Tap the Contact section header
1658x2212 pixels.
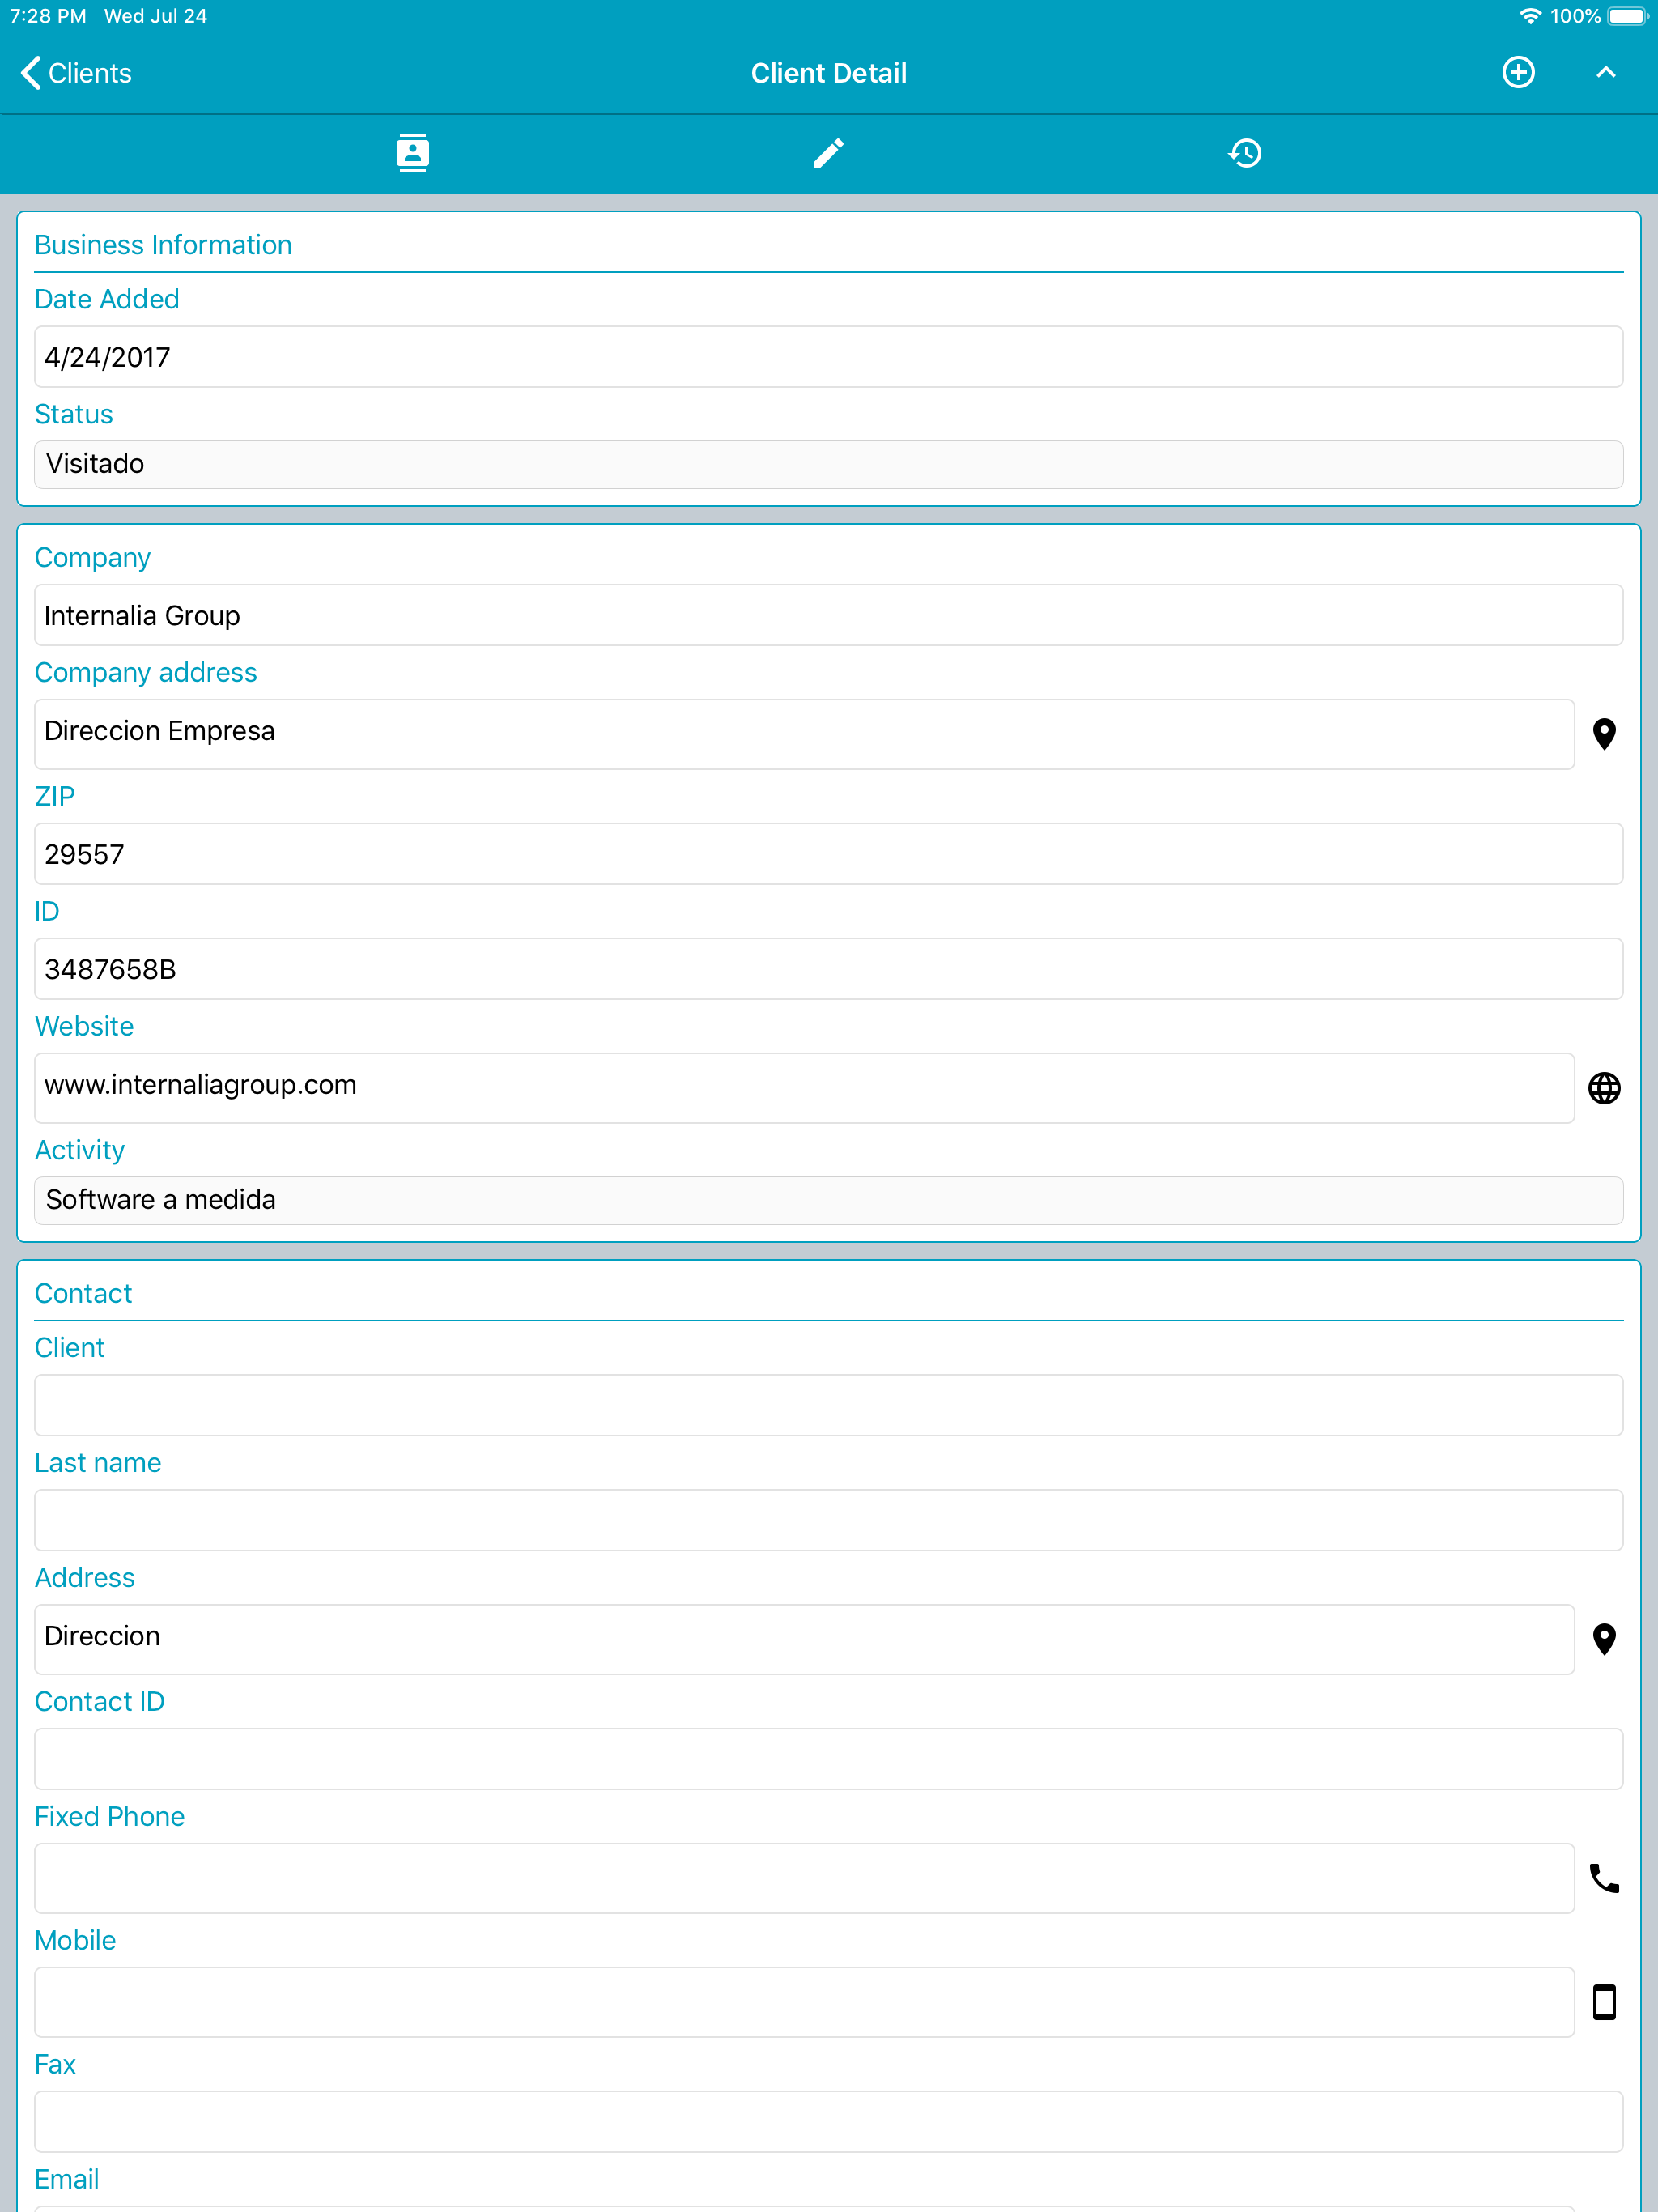tap(83, 1293)
